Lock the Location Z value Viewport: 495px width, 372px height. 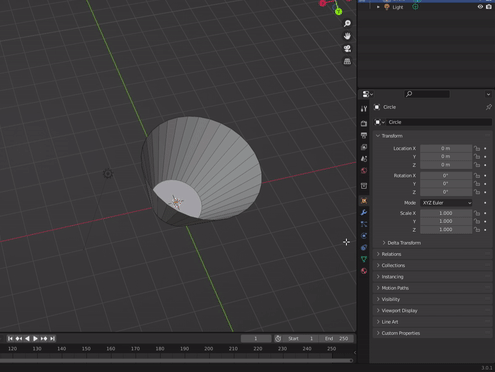click(x=477, y=165)
